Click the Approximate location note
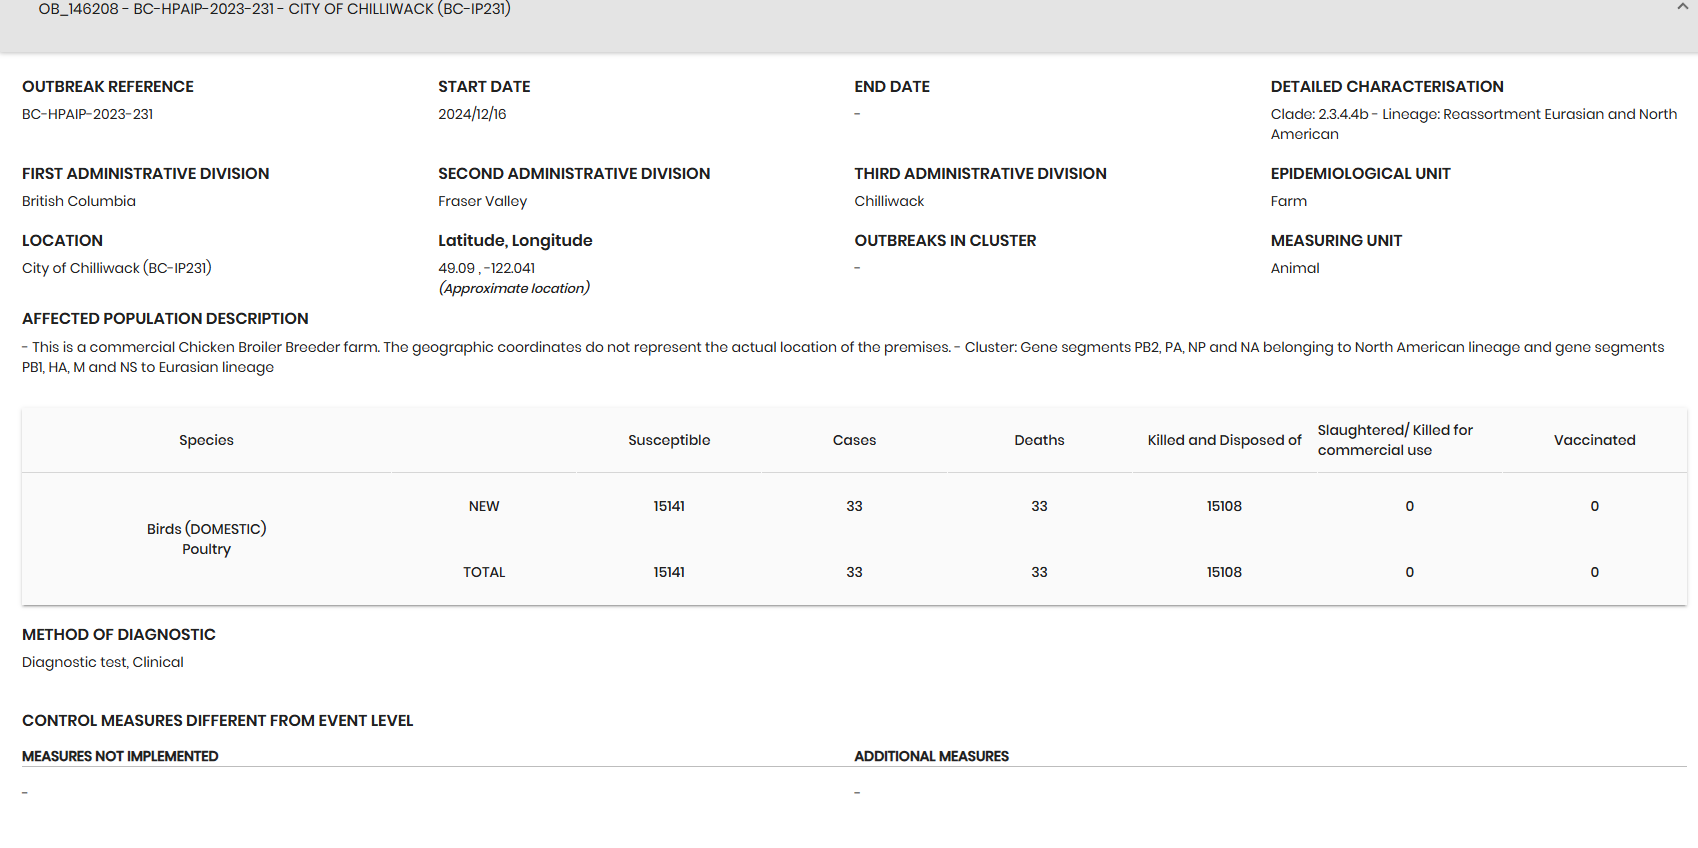Viewport: 1698px width, 848px height. tap(514, 288)
